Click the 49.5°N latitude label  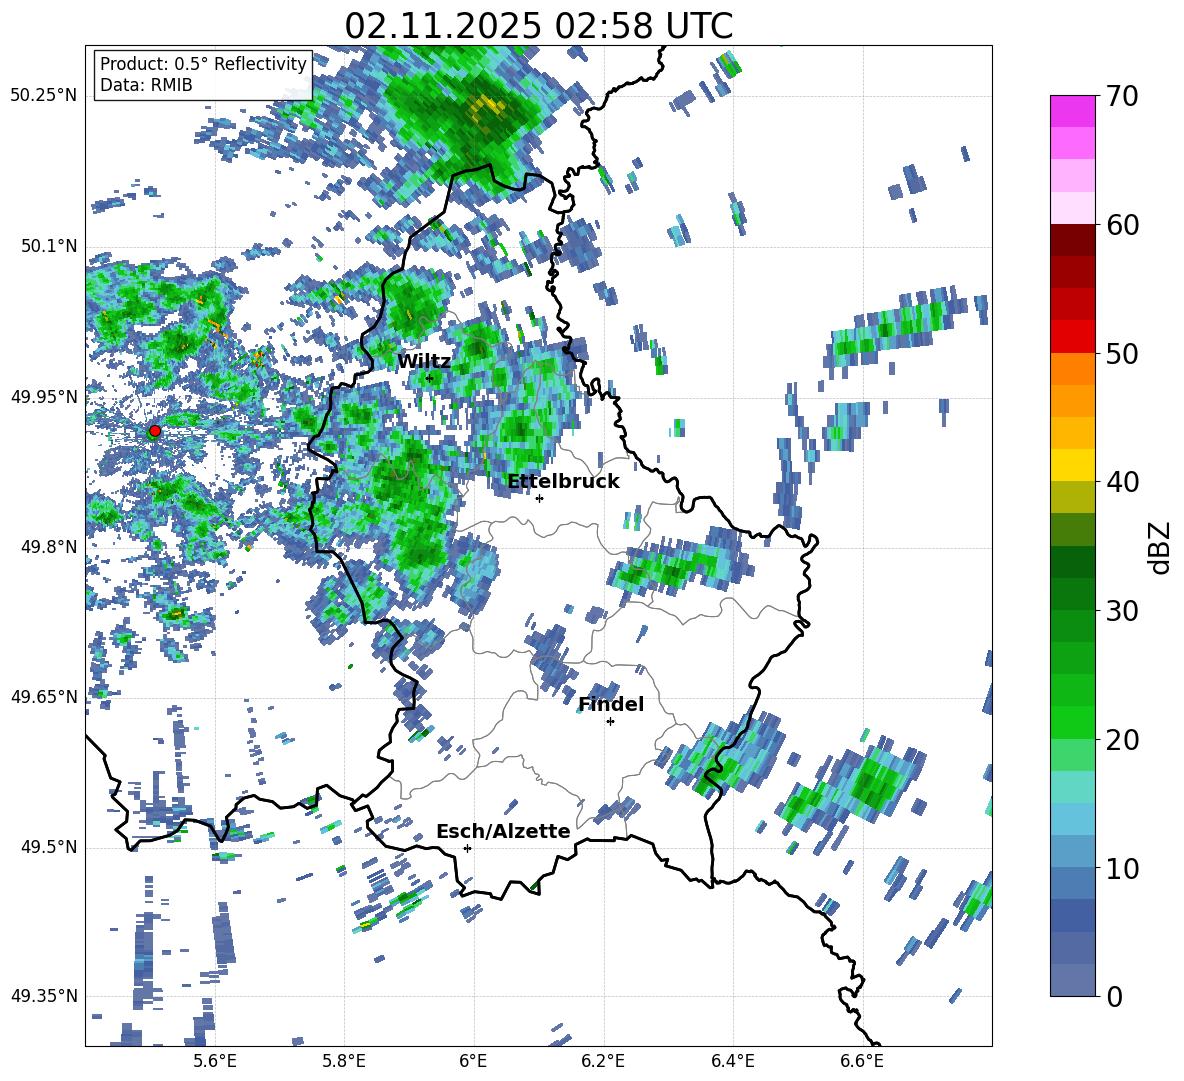(x=48, y=846)
